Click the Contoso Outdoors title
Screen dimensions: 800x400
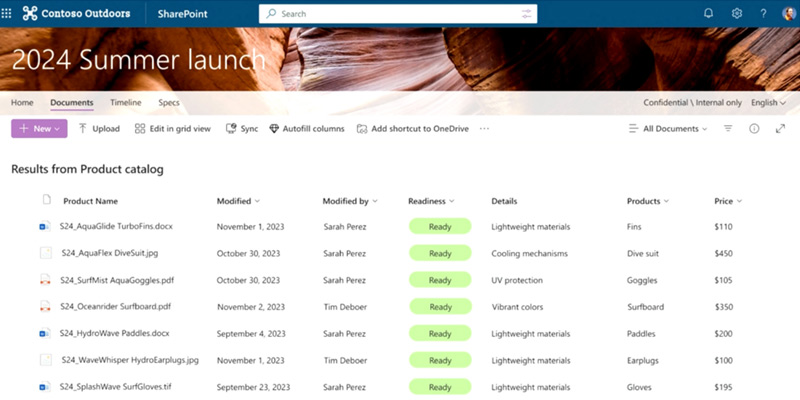[x=85, y=14]
